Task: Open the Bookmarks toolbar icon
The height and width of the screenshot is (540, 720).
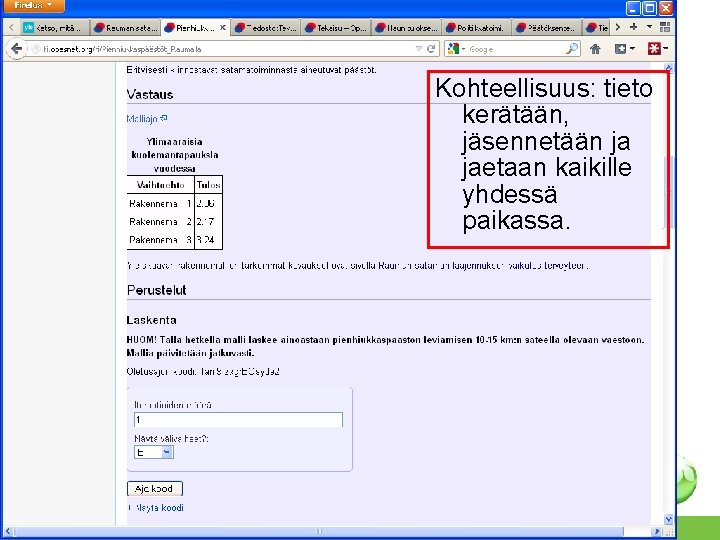Action: (x=620, y=49)
